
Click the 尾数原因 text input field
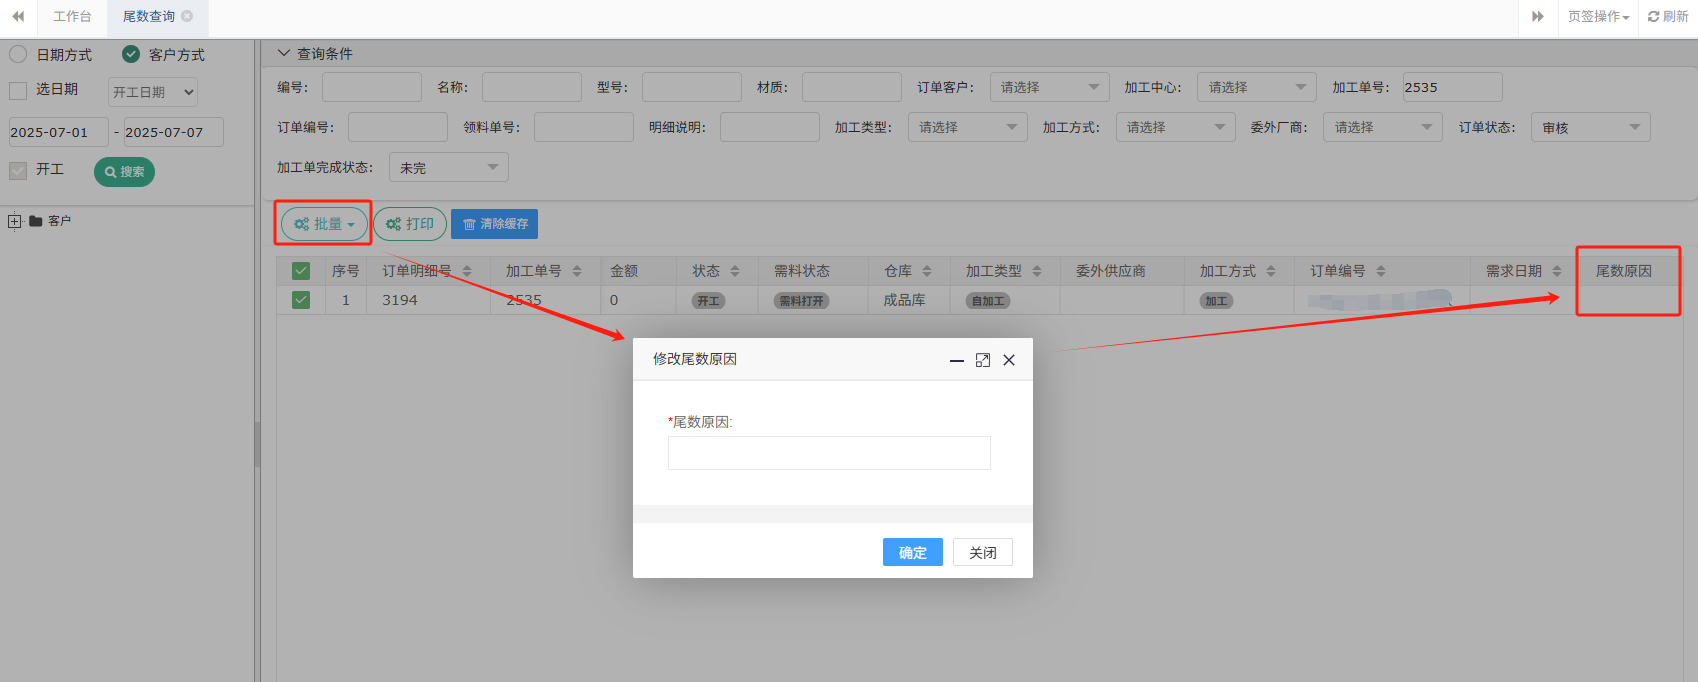(829, 453)
